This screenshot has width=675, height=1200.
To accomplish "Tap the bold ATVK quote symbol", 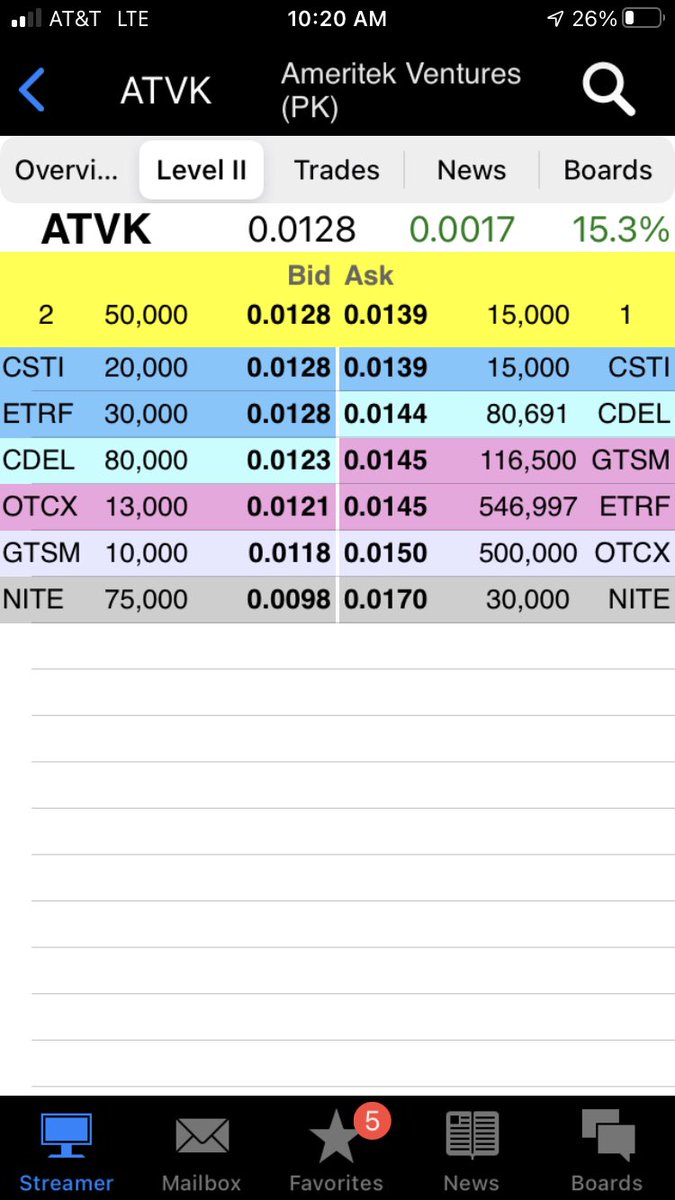I will (x=96, y=230).
